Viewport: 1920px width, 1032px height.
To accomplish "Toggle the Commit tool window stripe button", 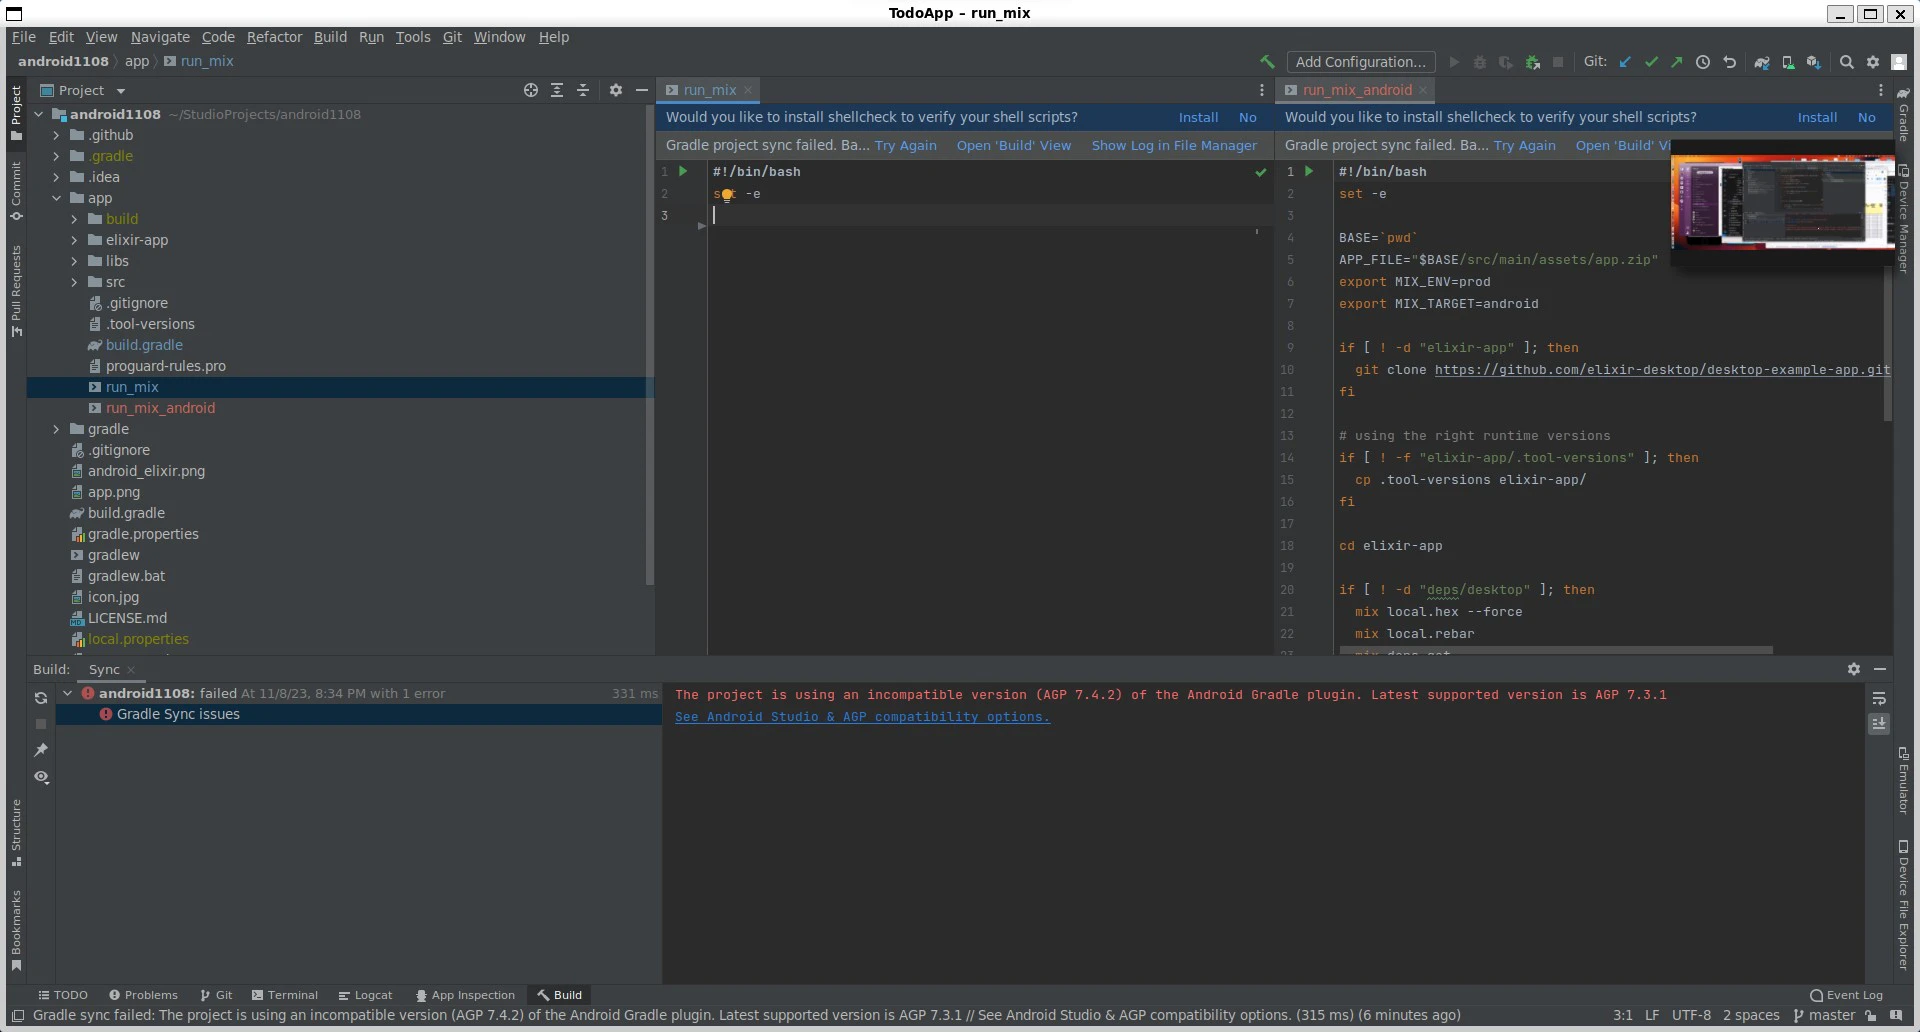I will [x=16, y=191].
